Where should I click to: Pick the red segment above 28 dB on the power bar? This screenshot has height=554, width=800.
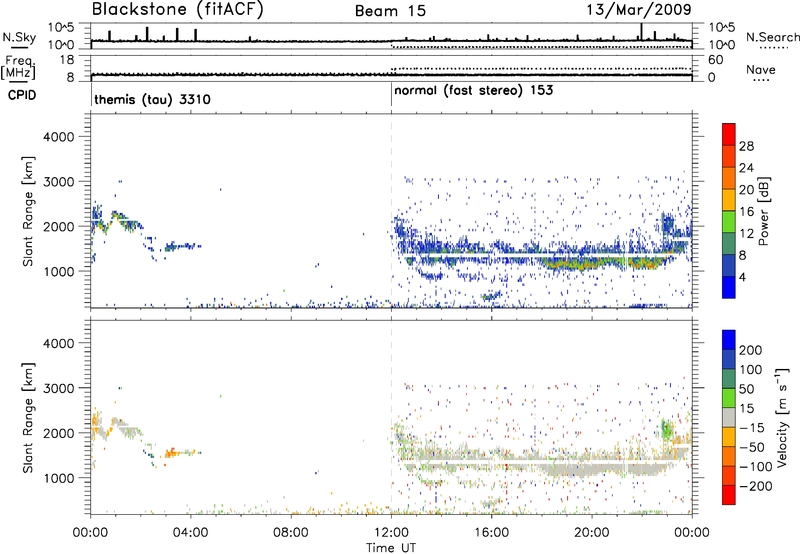tap(729, 134)
